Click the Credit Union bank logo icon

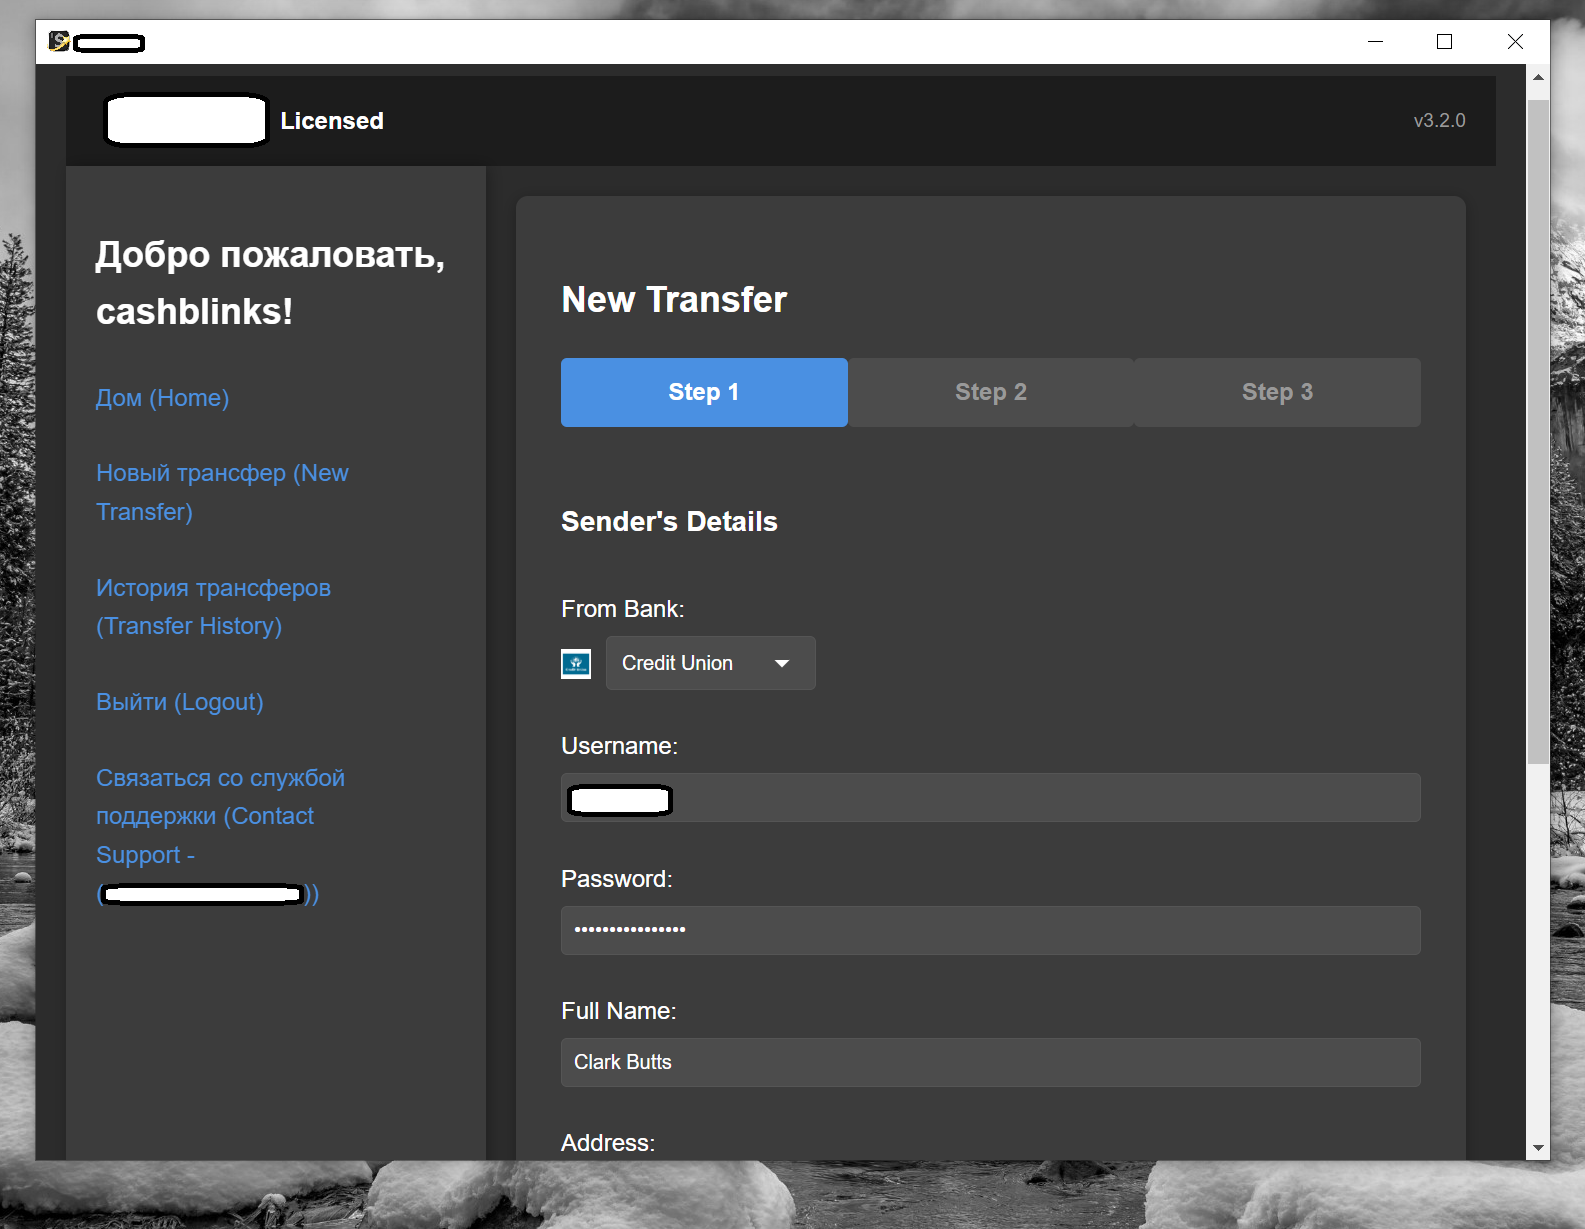point(576,663)
